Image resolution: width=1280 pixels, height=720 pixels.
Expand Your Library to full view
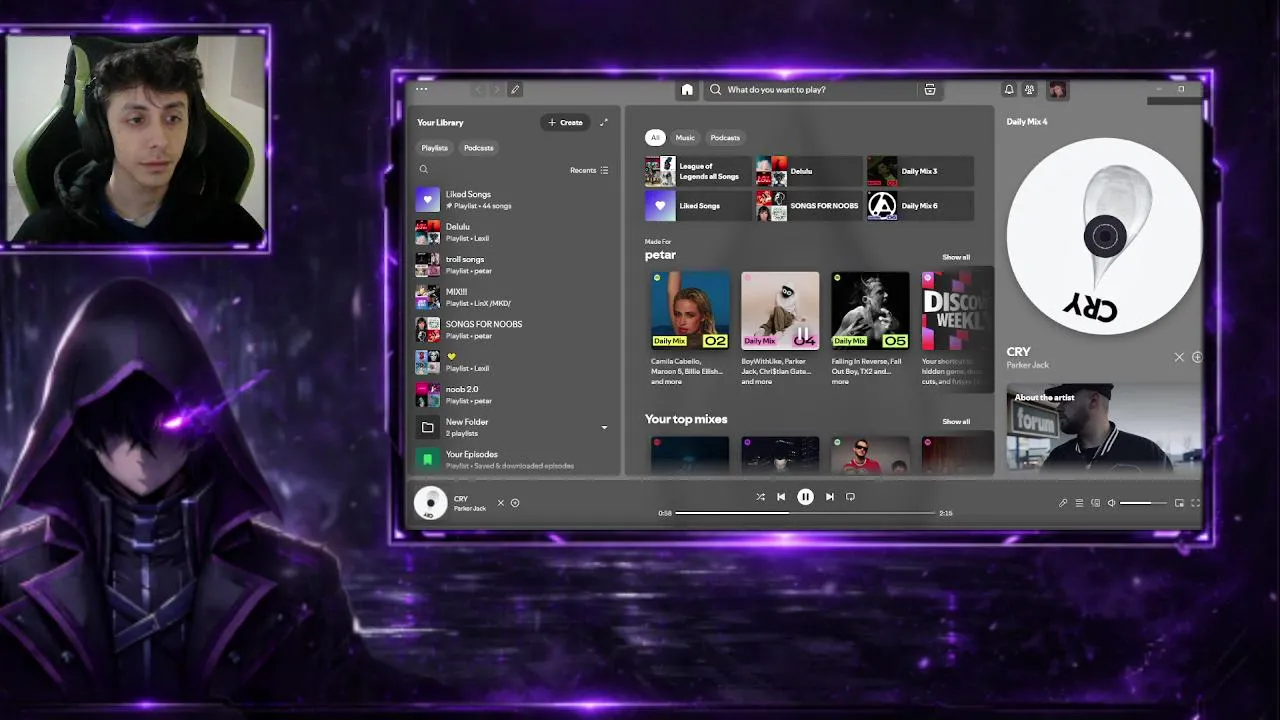(x=603, y=122)
